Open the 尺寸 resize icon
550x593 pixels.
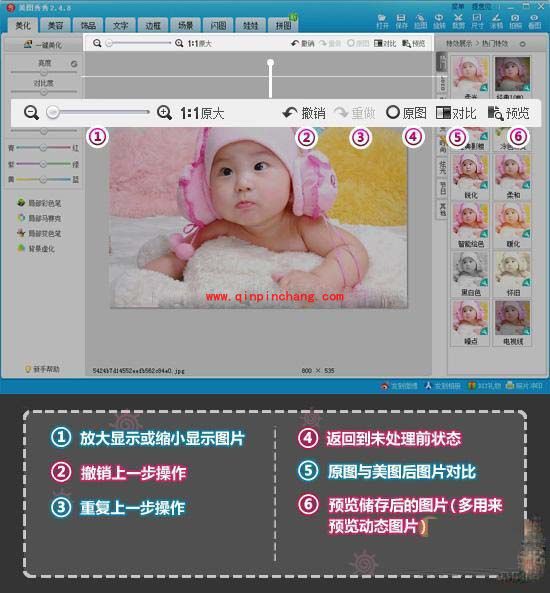[x=477, y=22]
